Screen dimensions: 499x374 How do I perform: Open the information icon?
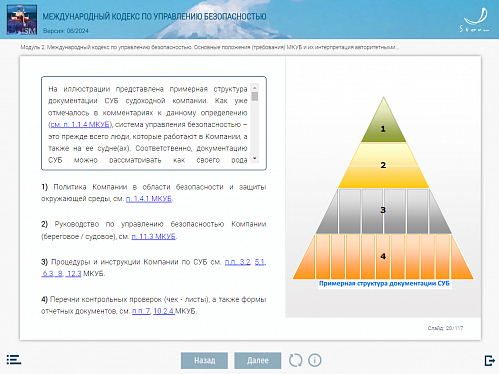[315, 360]
